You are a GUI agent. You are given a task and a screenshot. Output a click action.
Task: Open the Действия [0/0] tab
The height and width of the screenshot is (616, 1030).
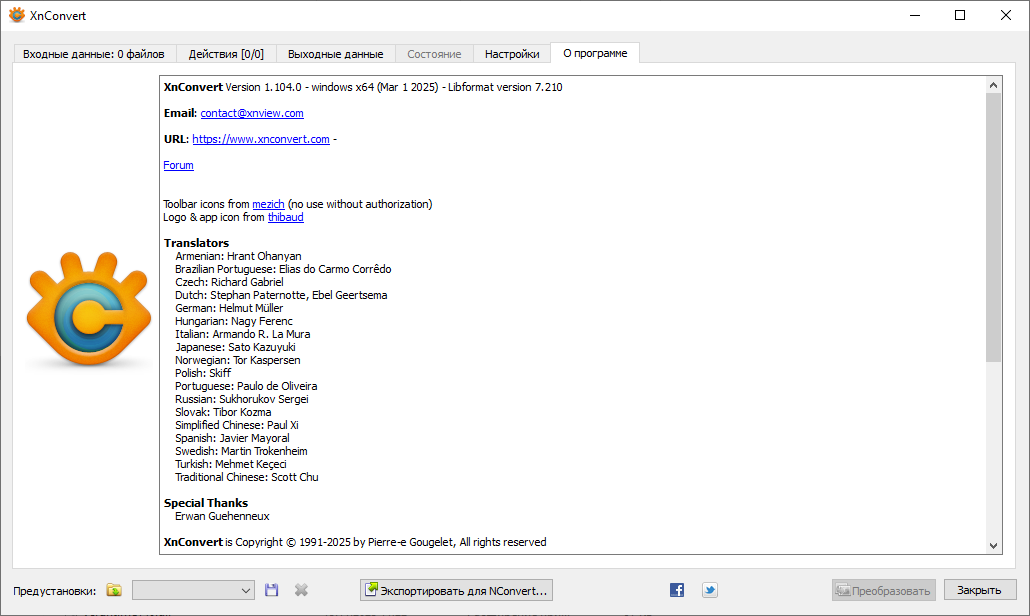tap(226, 54)
